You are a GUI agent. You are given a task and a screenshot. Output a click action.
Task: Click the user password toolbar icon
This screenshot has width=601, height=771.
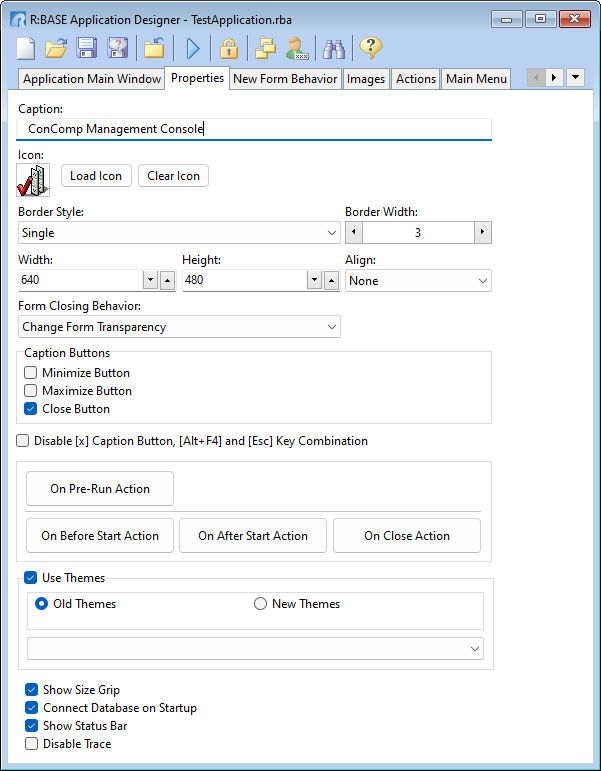(x=297, y=48)
